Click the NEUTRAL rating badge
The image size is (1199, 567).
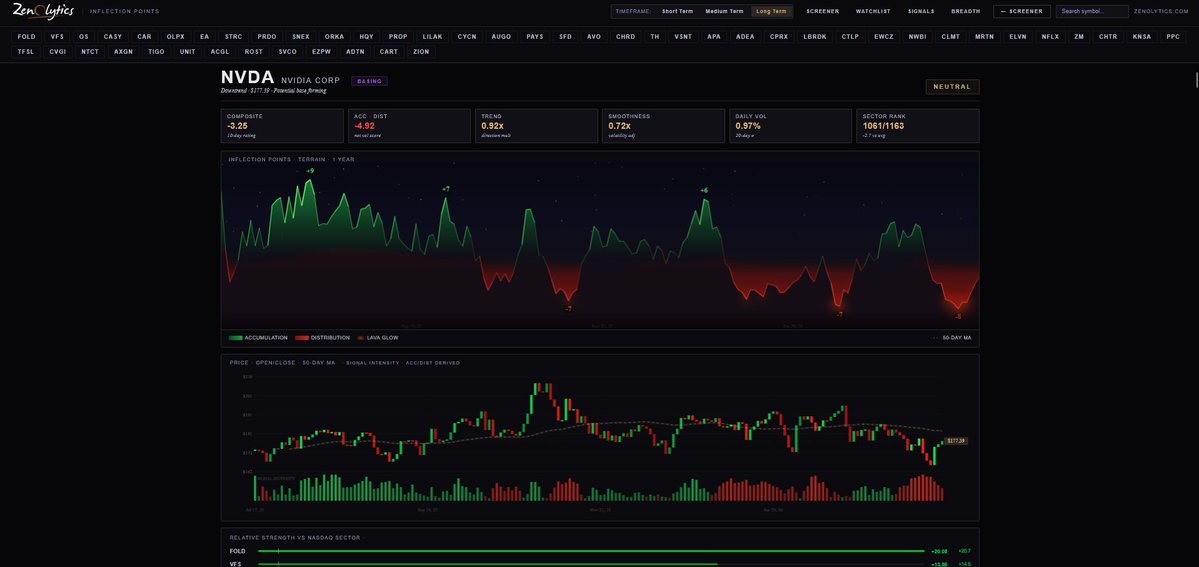click(952, 86)
